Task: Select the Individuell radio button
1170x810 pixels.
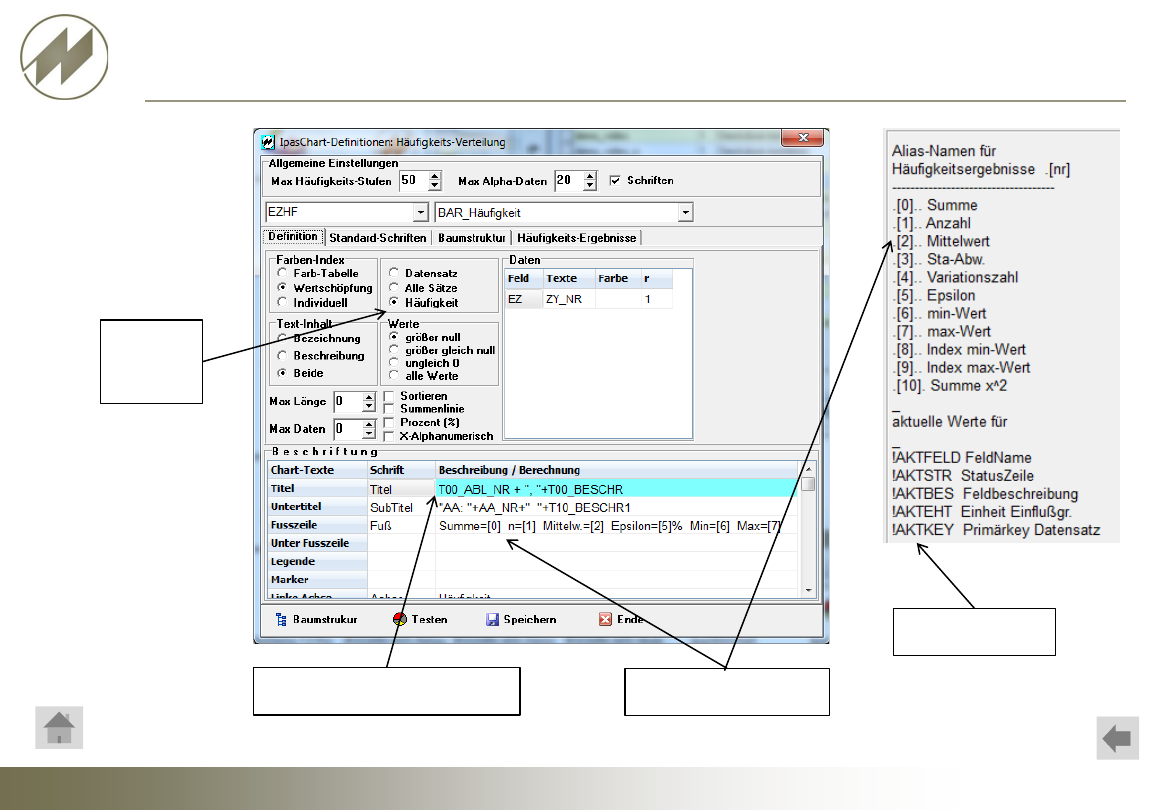Action: (x=282, y=302)
